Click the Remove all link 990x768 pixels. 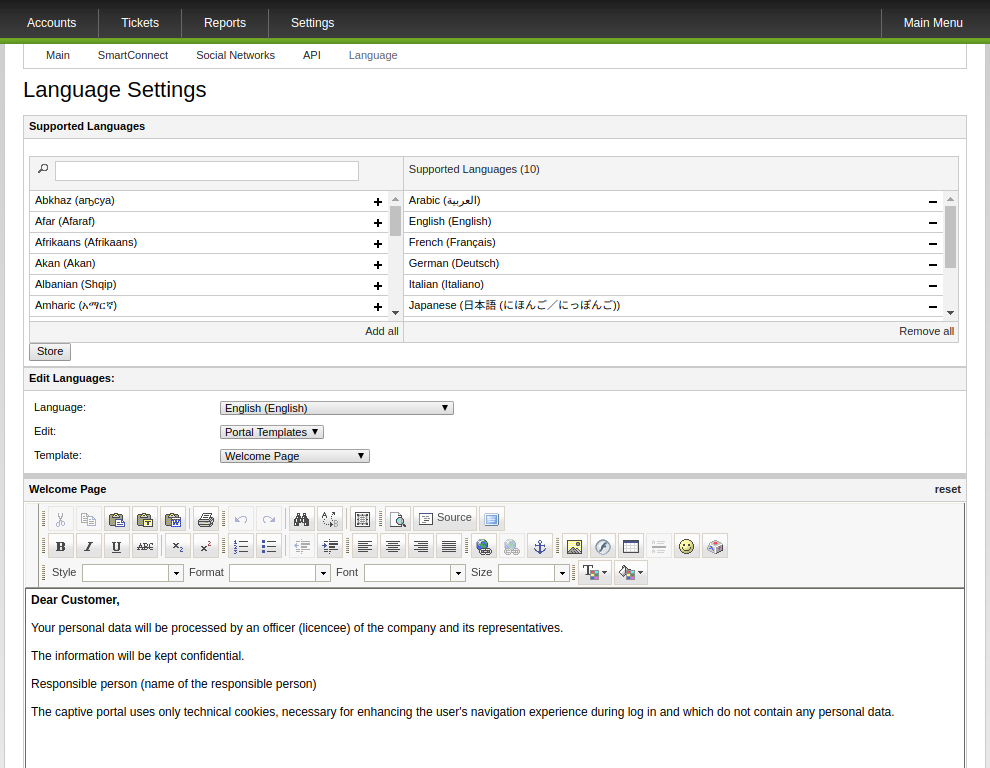point(926,332)
